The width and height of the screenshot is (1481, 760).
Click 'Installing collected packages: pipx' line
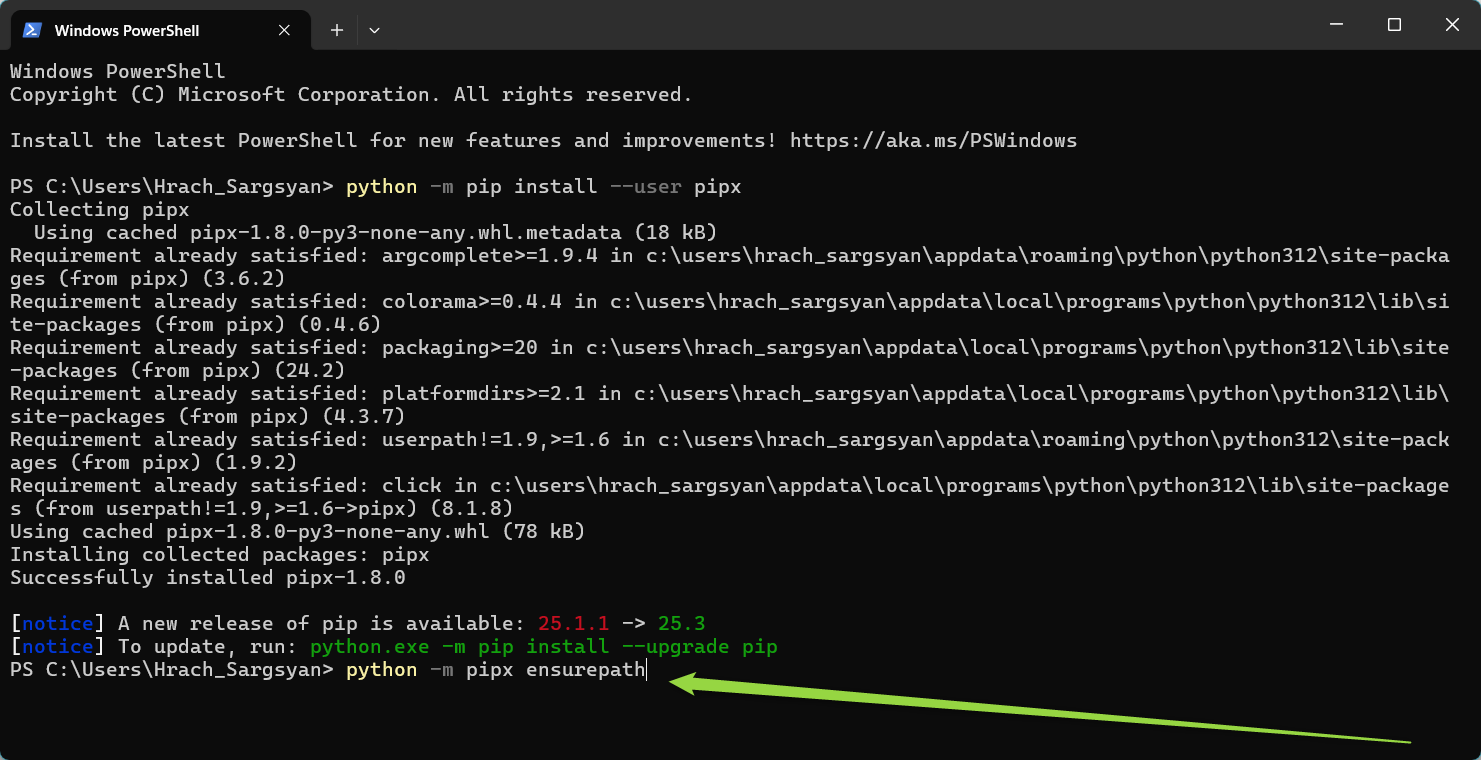[x=219, y=555]
